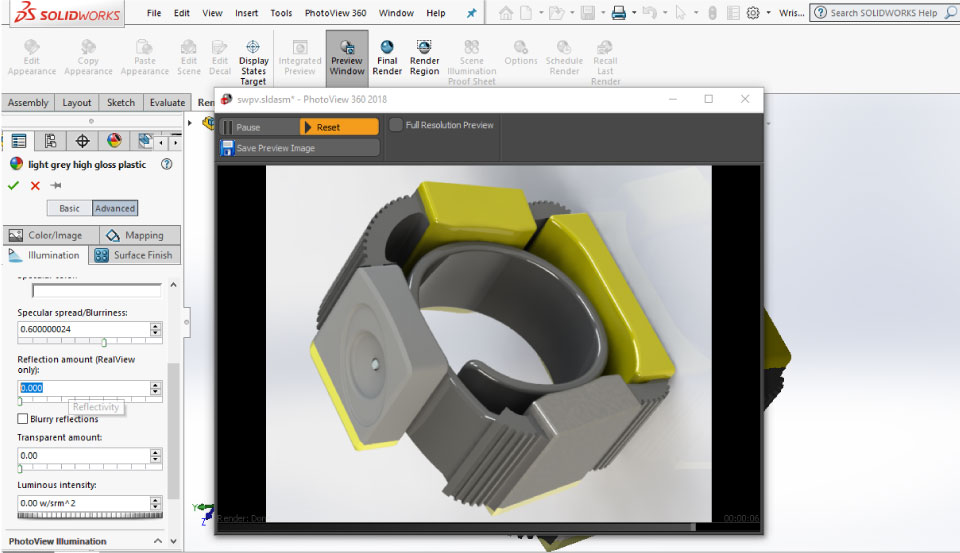Enable Blurry reflections checkbox

click(23, 419)
